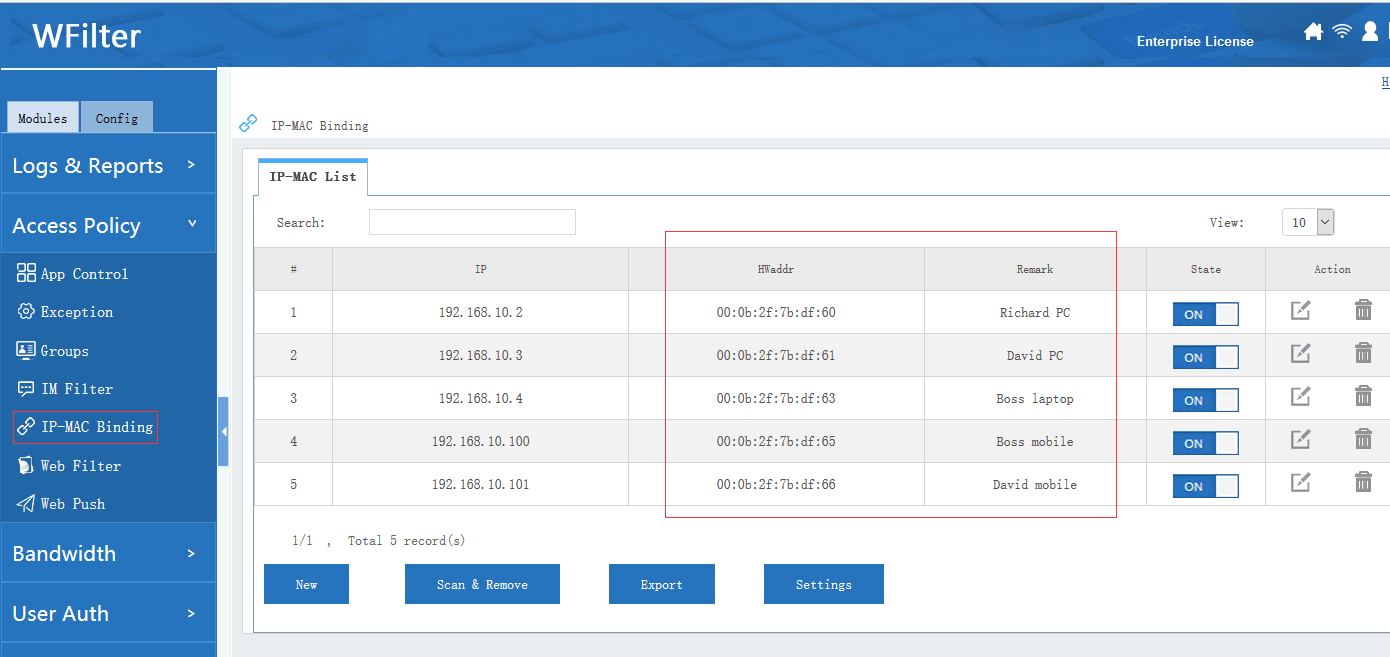1390x657 pixels.
Task: Select the IP-MAC List tab
Action: tap(312, 176)
